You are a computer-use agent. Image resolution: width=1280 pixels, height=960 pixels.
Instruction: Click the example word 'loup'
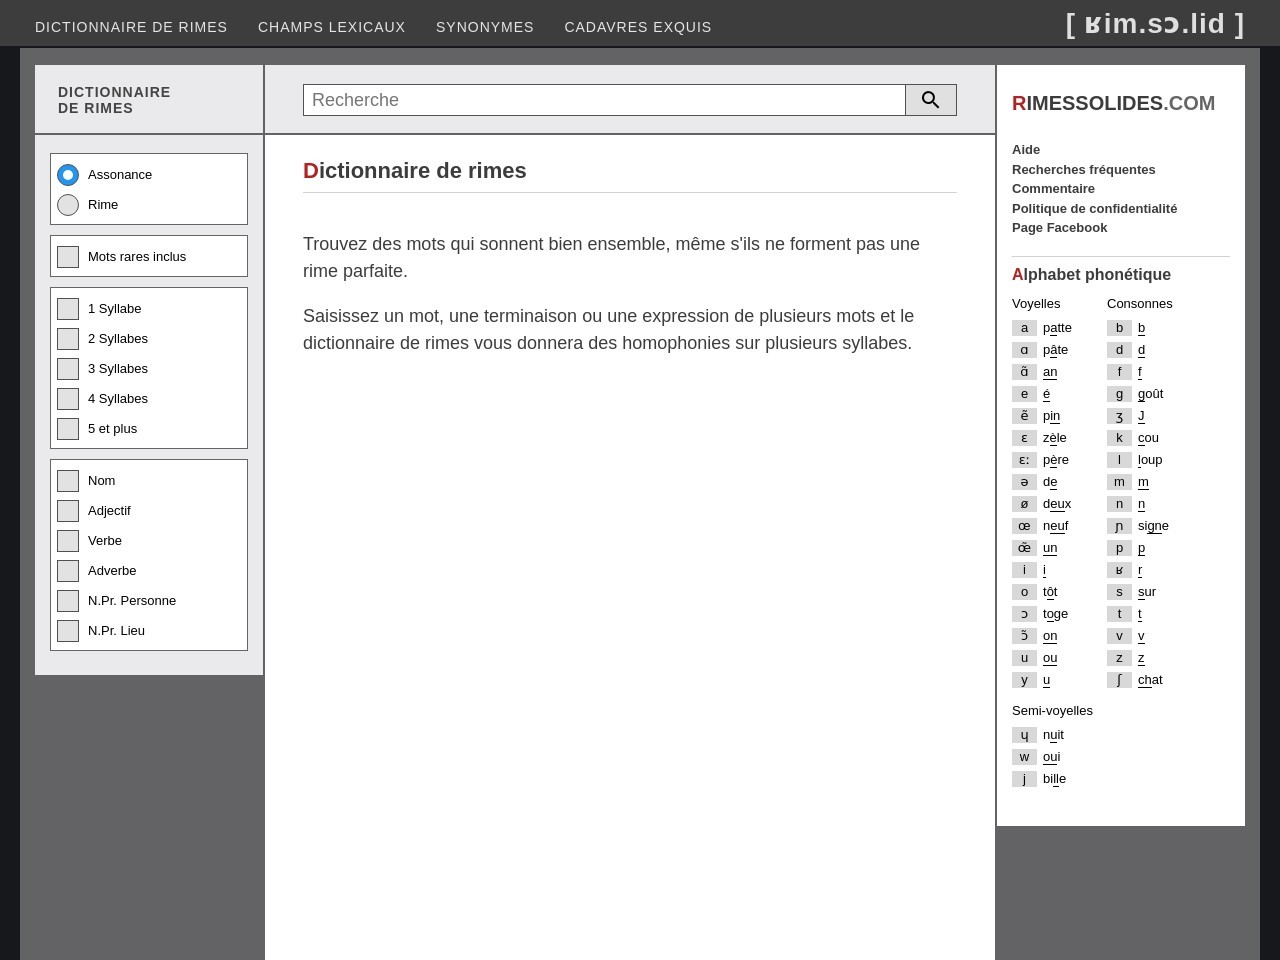coord(1150,460)
